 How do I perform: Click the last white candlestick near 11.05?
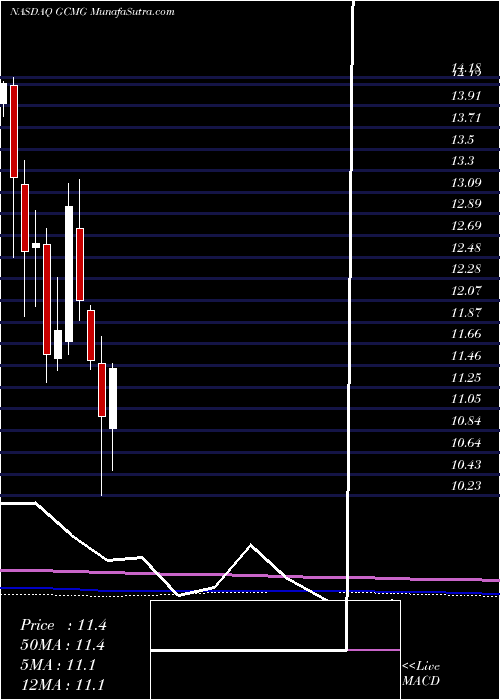point(112,398)
